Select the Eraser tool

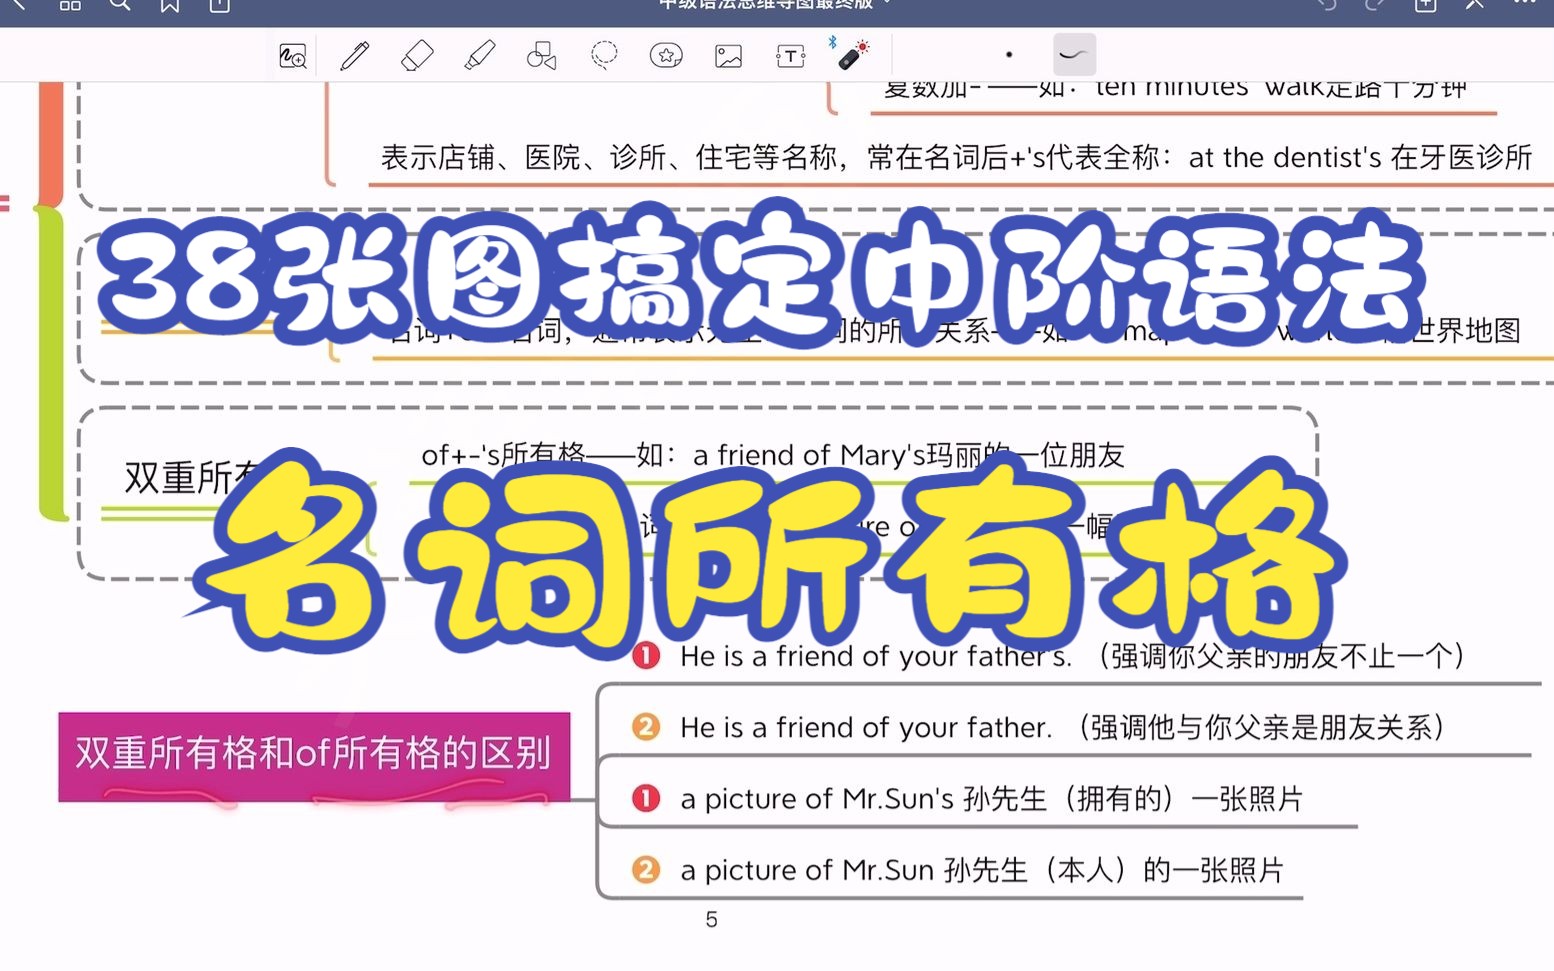417,56
